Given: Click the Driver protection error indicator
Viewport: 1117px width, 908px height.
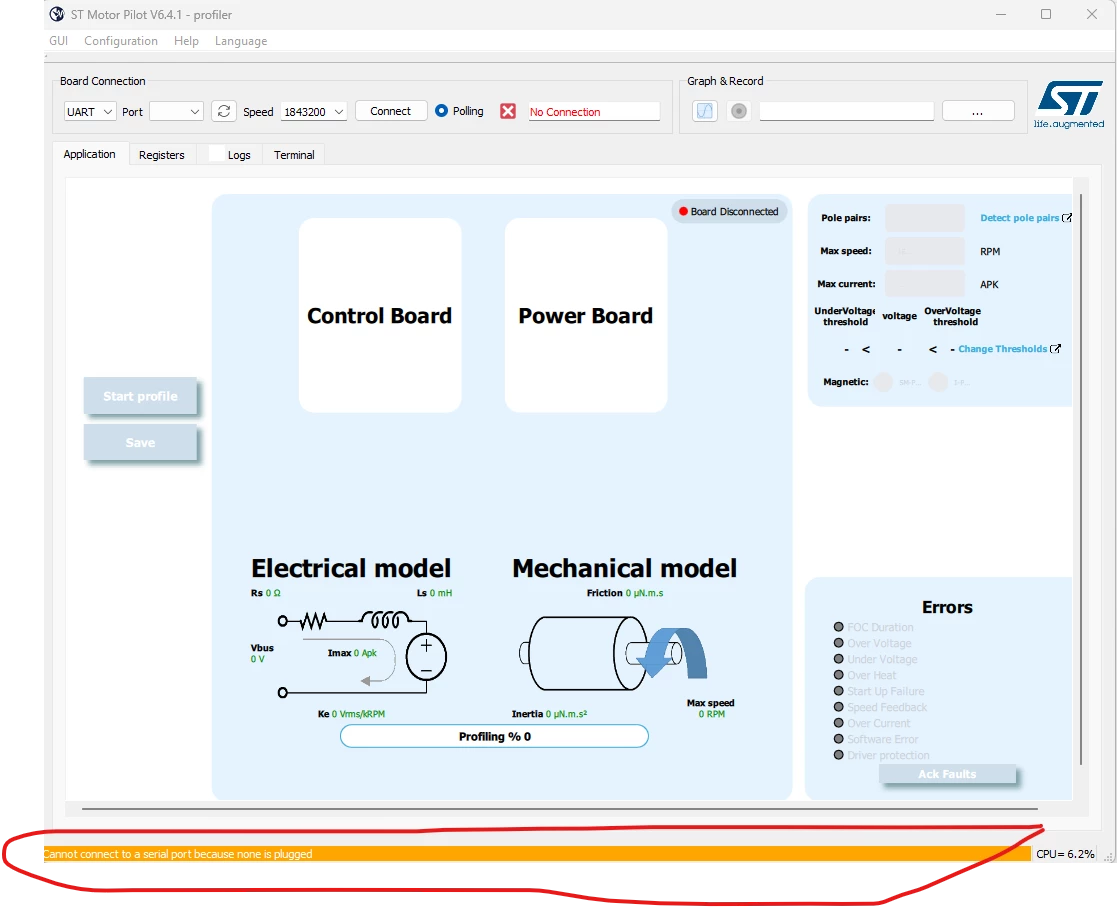Looking at the screenshot, I should 838,755.
